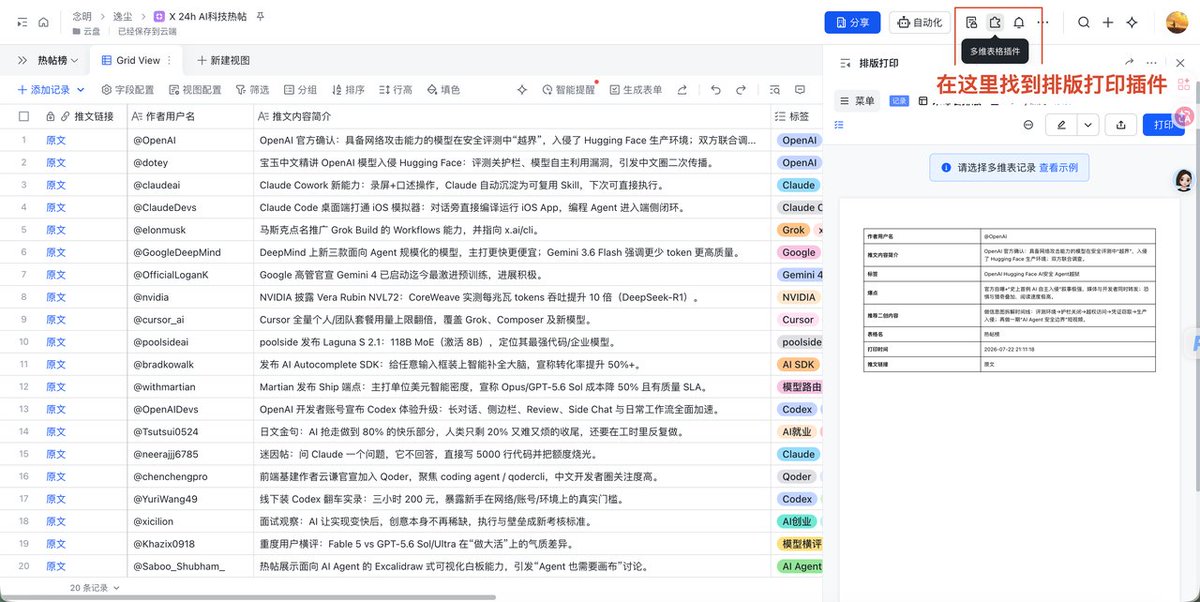Select the @GoogleDeepMind username cell
This screenshot has width=1200, height=602.
pyautogui.click(x=188, y=252)
